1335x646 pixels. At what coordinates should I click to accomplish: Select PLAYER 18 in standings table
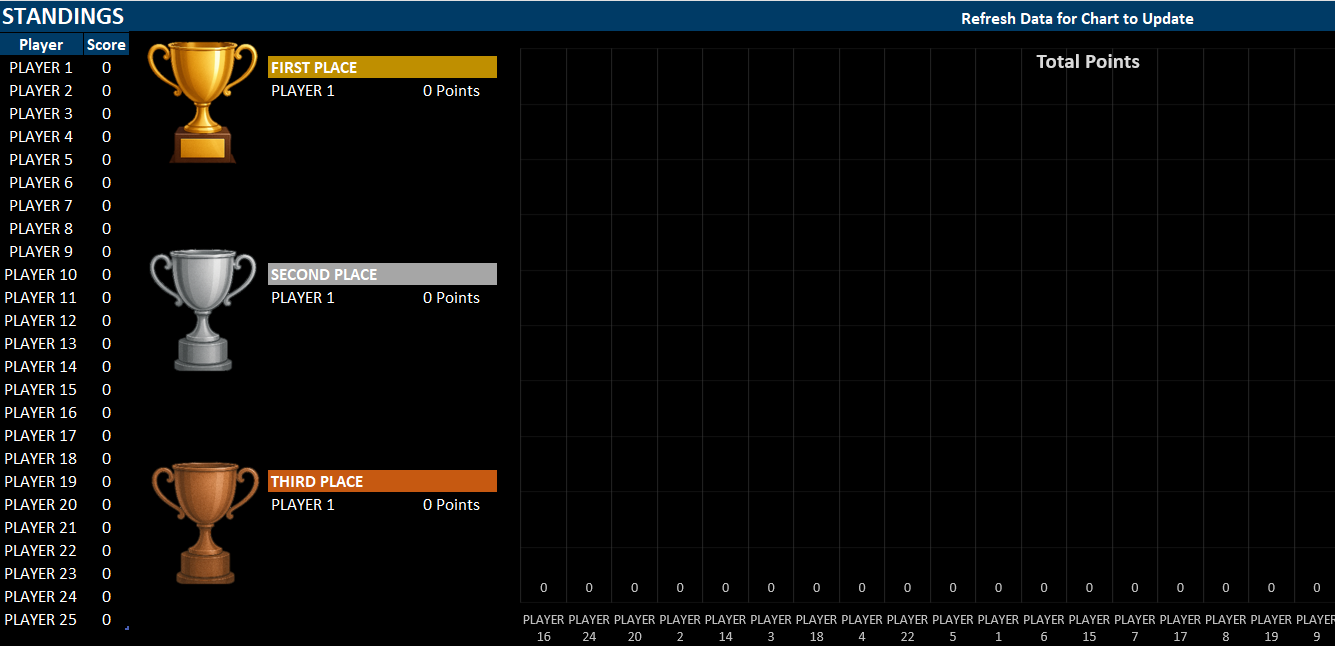[x=41, y=459]
